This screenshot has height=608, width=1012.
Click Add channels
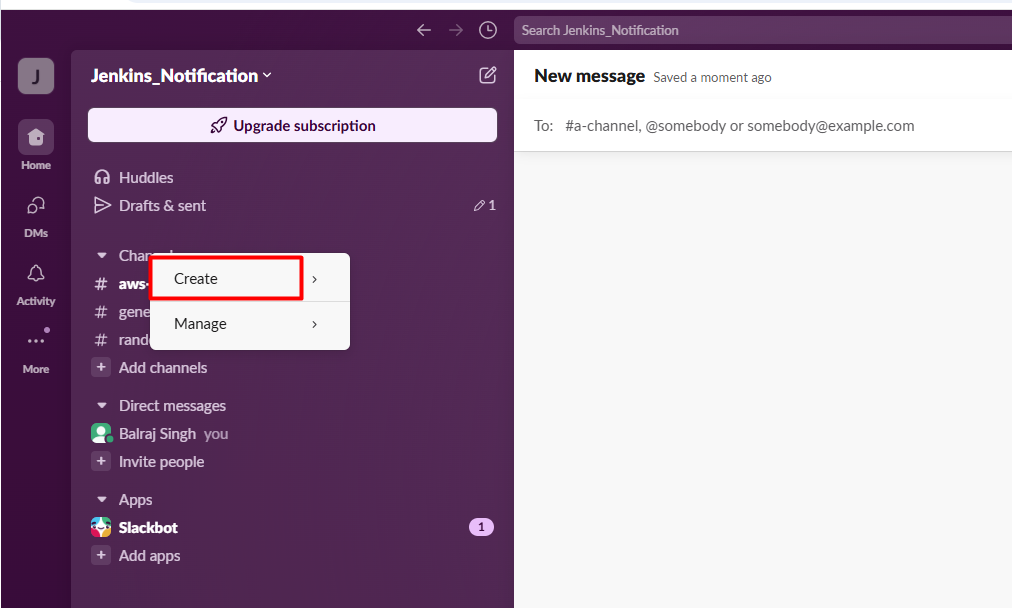tap(163, 368)
